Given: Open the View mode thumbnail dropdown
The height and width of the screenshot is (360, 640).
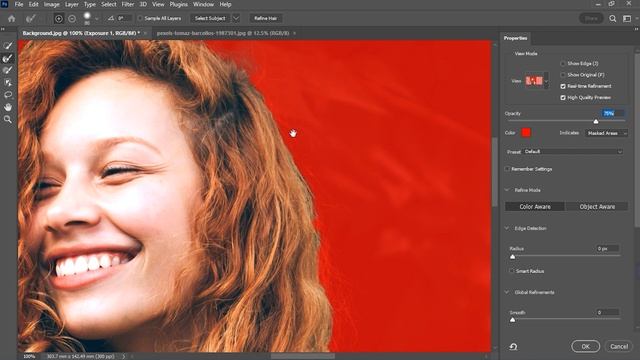Looking at the screenshot, I should point(547,81).
